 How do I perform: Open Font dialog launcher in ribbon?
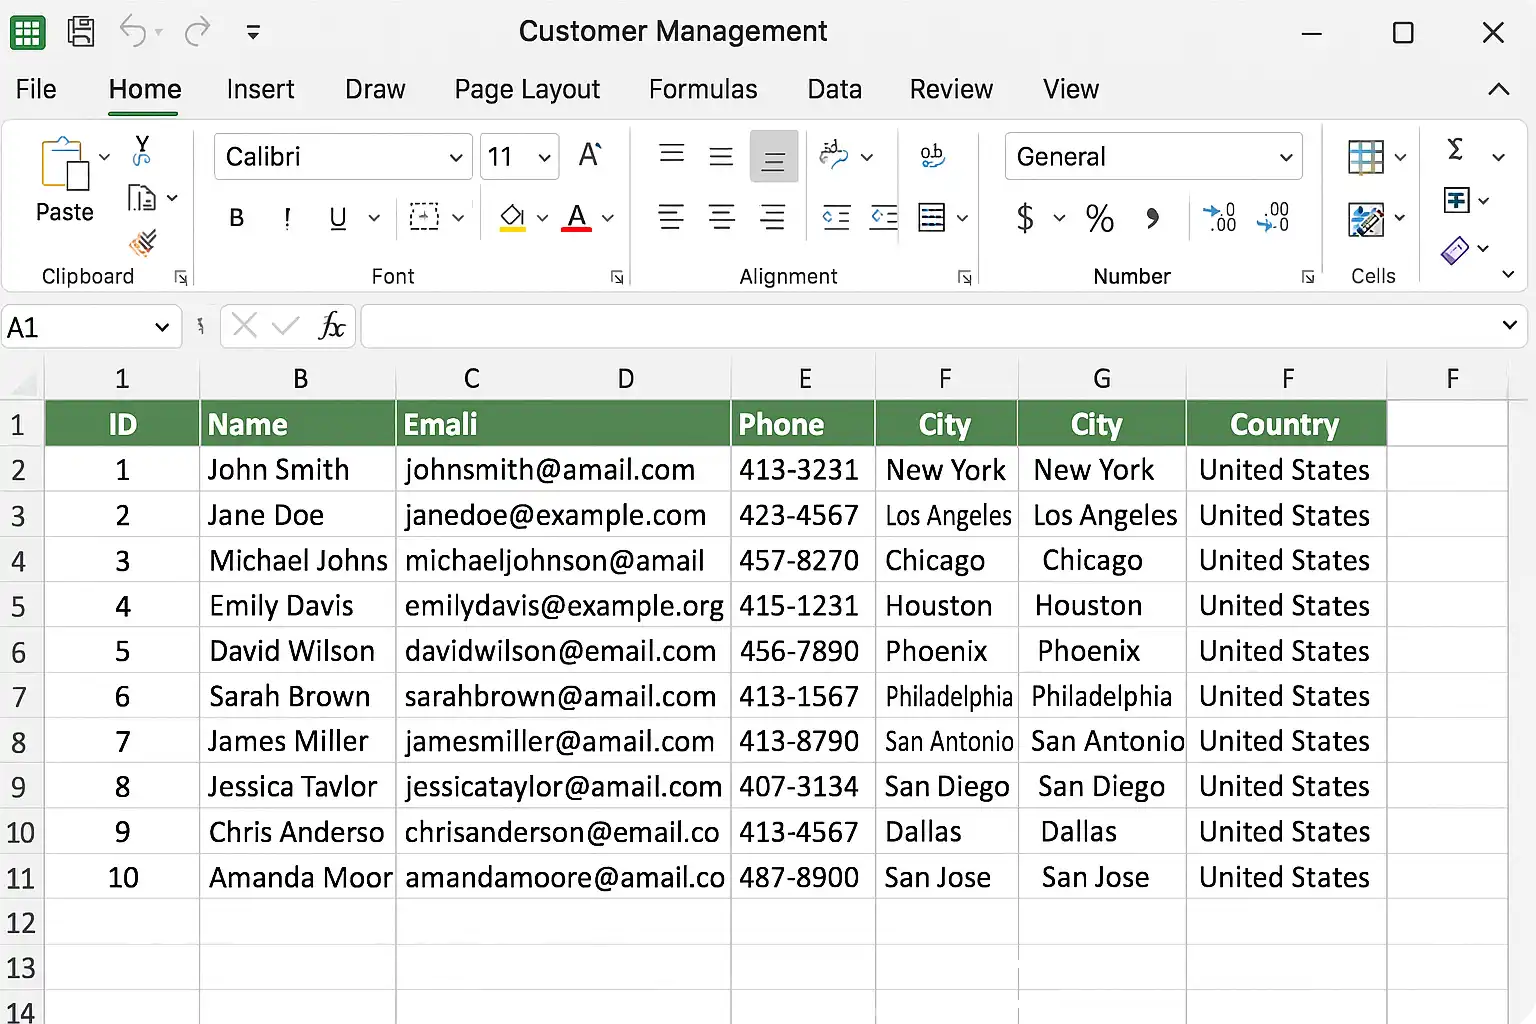(x=617, y=277)
